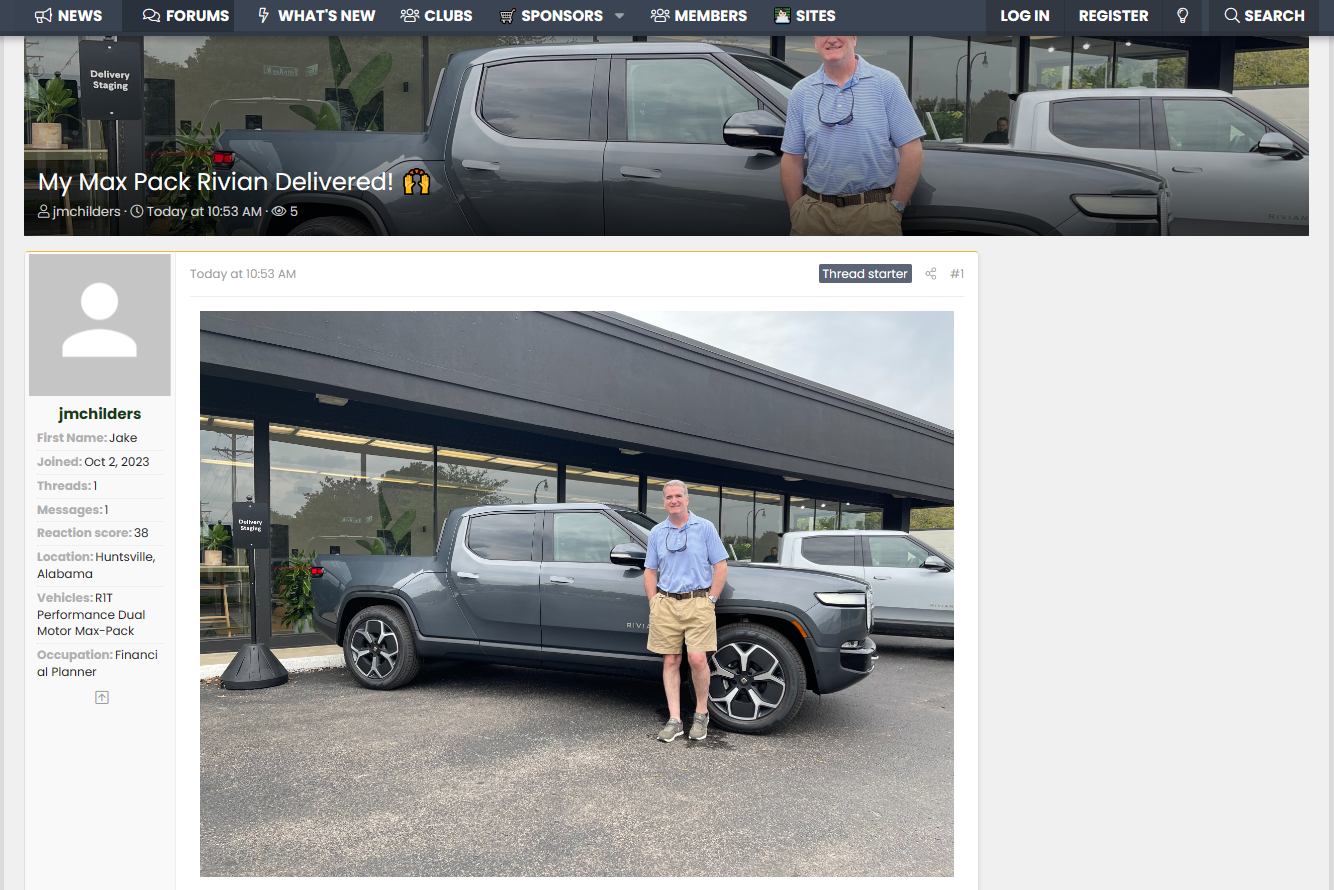Click the up-arrow icon under user info
1334x890 pixels.
[101, 697]
